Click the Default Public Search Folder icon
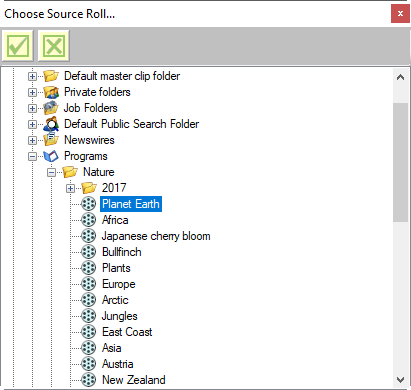This screenshot has height=390, width=411. coord(51,124)
